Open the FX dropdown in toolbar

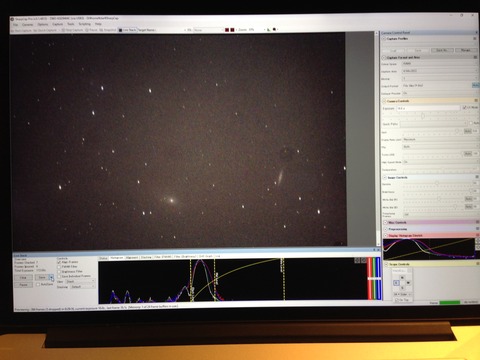[x=208, y=30]
